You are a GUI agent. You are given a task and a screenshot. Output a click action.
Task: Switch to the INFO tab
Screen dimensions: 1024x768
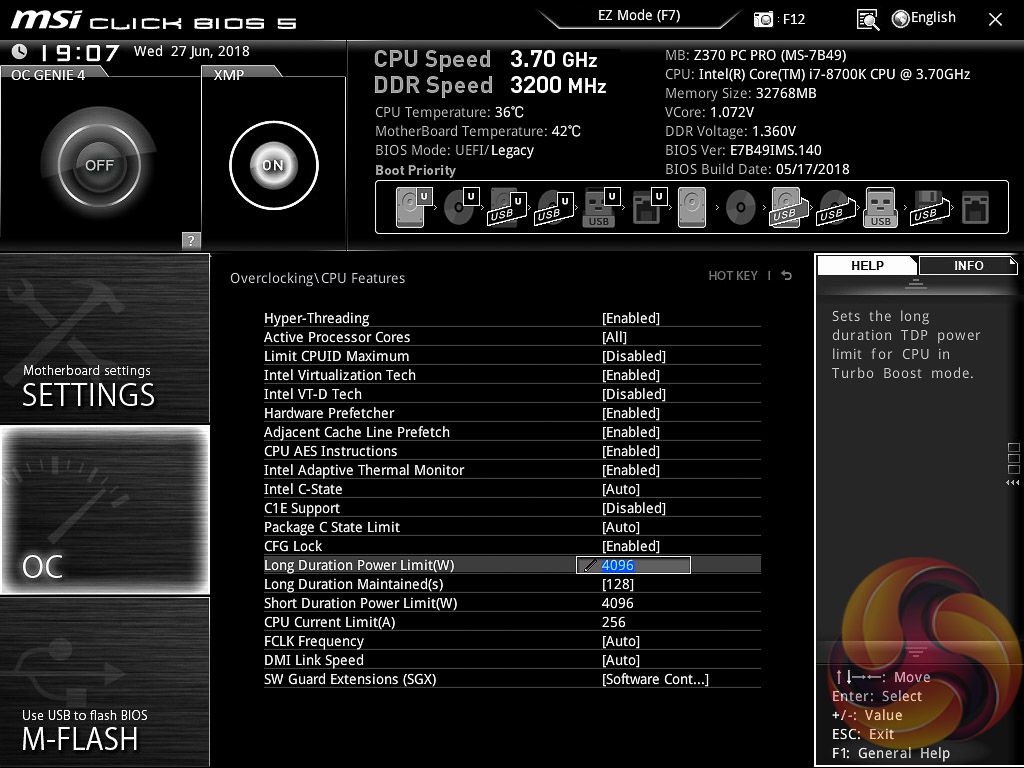click(967, 265)
